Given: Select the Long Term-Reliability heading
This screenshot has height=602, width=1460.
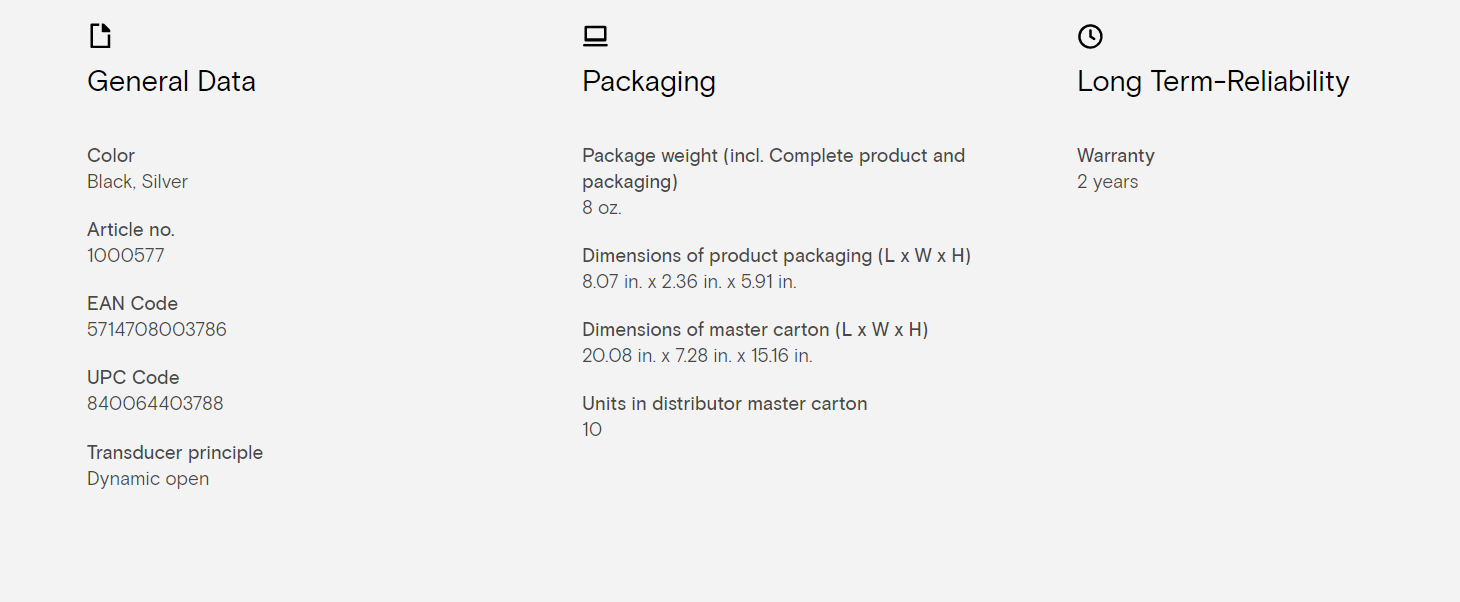Looking at the screenshot, I should [x=1213, y=82].
